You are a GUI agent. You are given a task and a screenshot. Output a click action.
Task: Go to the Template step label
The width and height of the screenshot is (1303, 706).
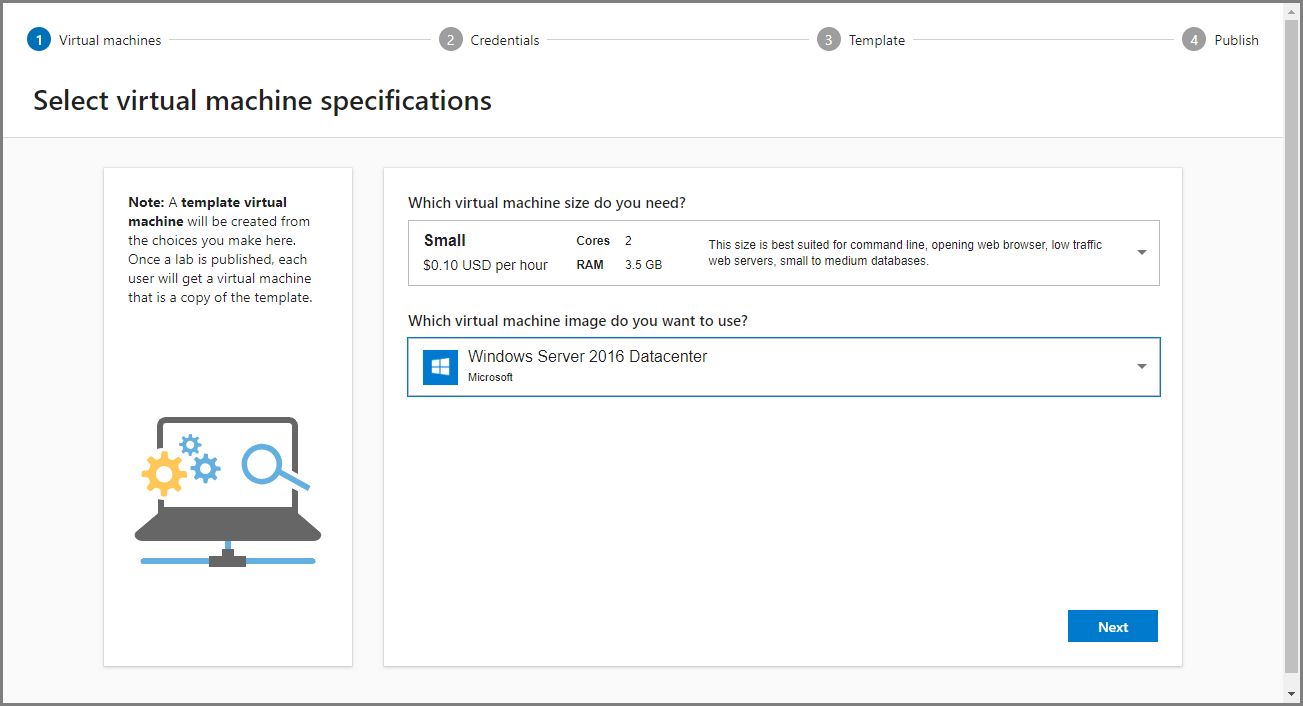pyautogui.click(x=877, y=40)
